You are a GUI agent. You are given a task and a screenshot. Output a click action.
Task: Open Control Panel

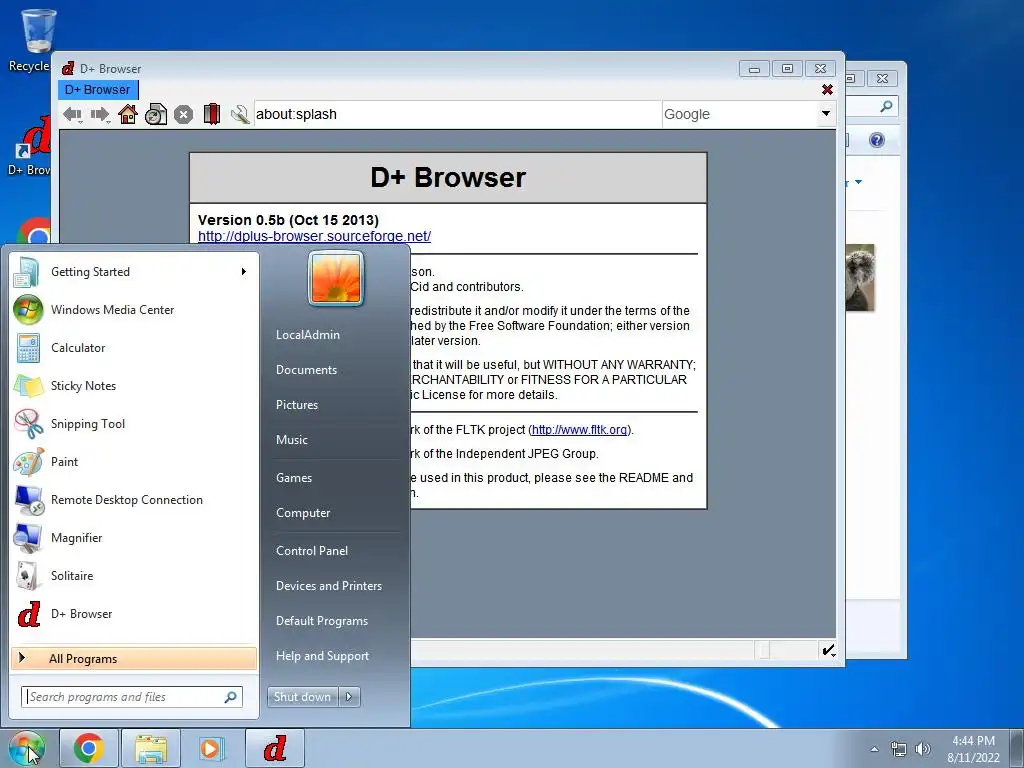click(312, 551)
